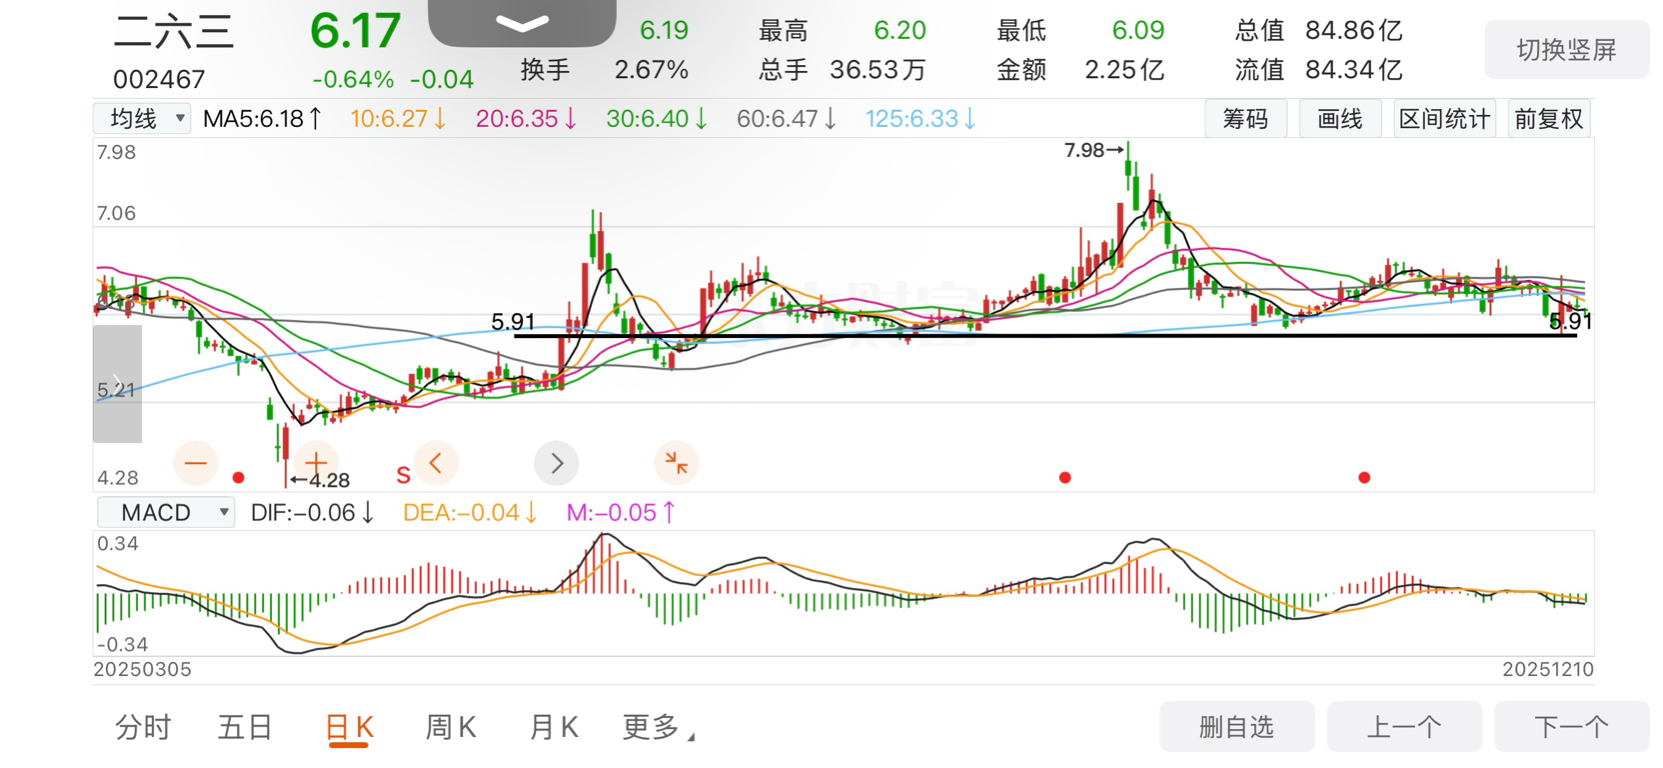Tap the 7.98 high price annotation
Viewport: 1663px width, 768px height.
tap(1093, 150)
